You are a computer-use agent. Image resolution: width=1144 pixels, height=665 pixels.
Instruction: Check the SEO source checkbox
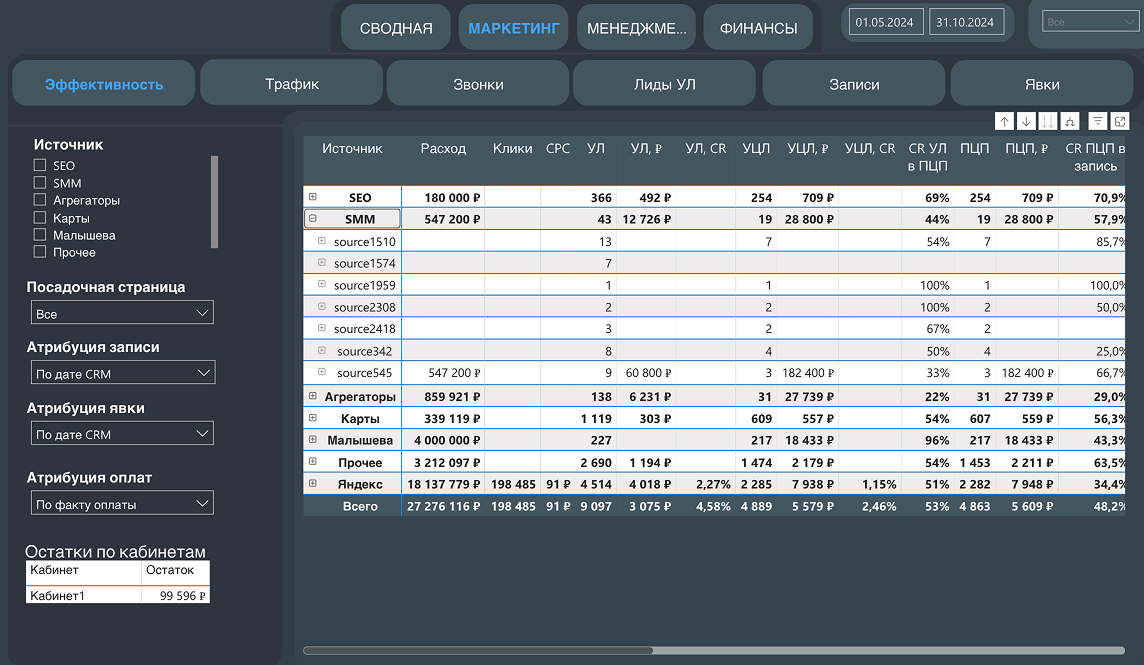click(x=40, y=166)
